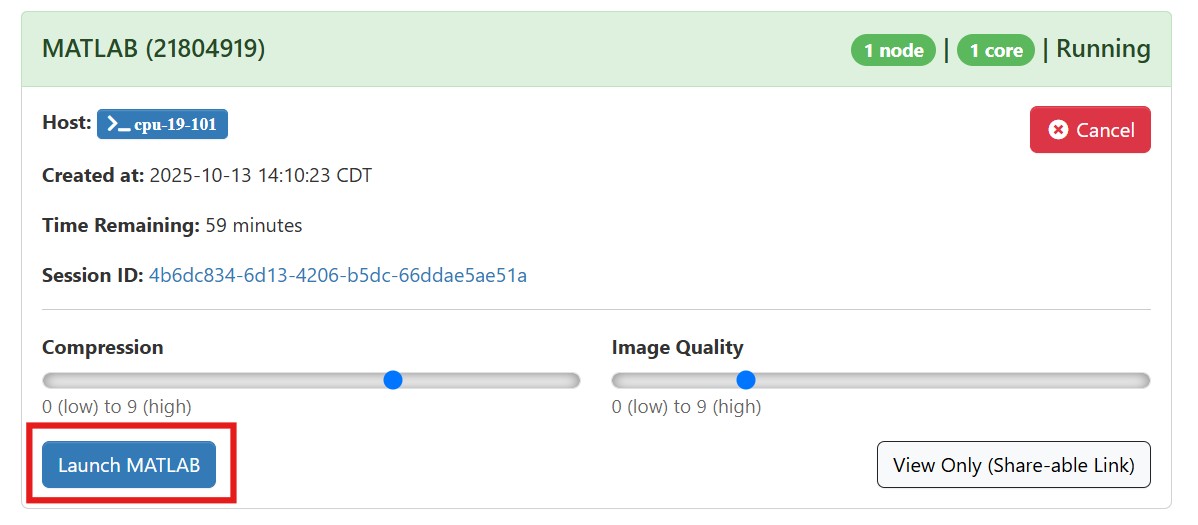Viewport: 1198px width, 525px height.
Task: Click the 59 minutes time remaining value
Action: (254, 226)
